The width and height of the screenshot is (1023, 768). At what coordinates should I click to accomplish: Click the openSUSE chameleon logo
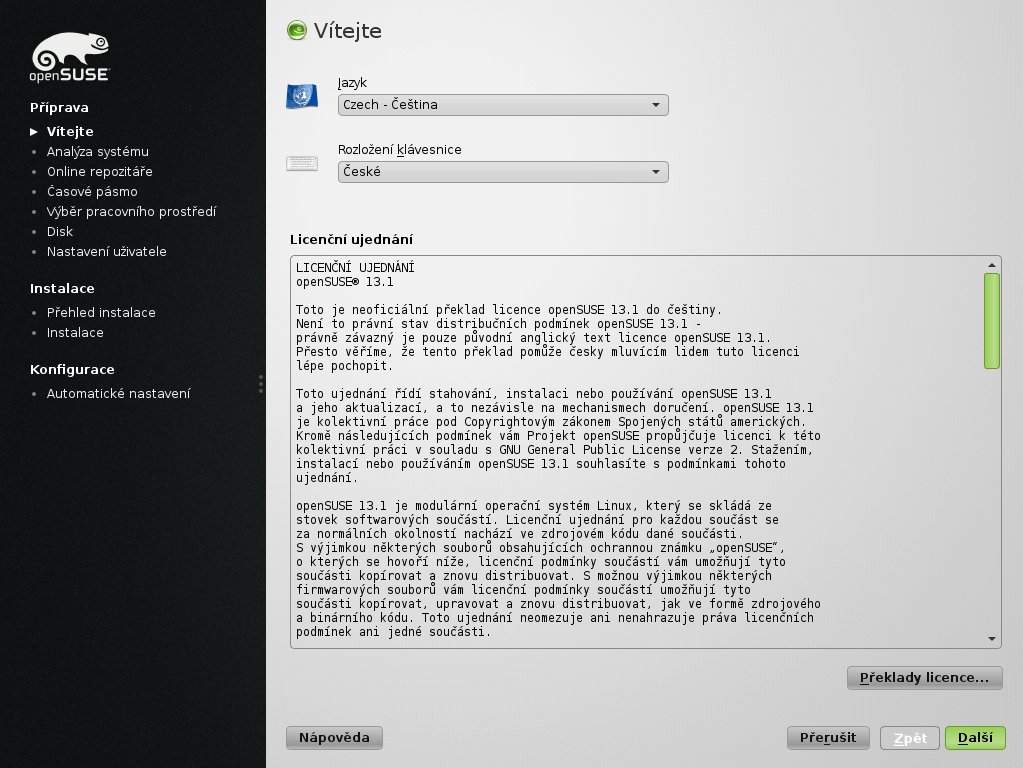pyautogui.click(x=70, y=57)
